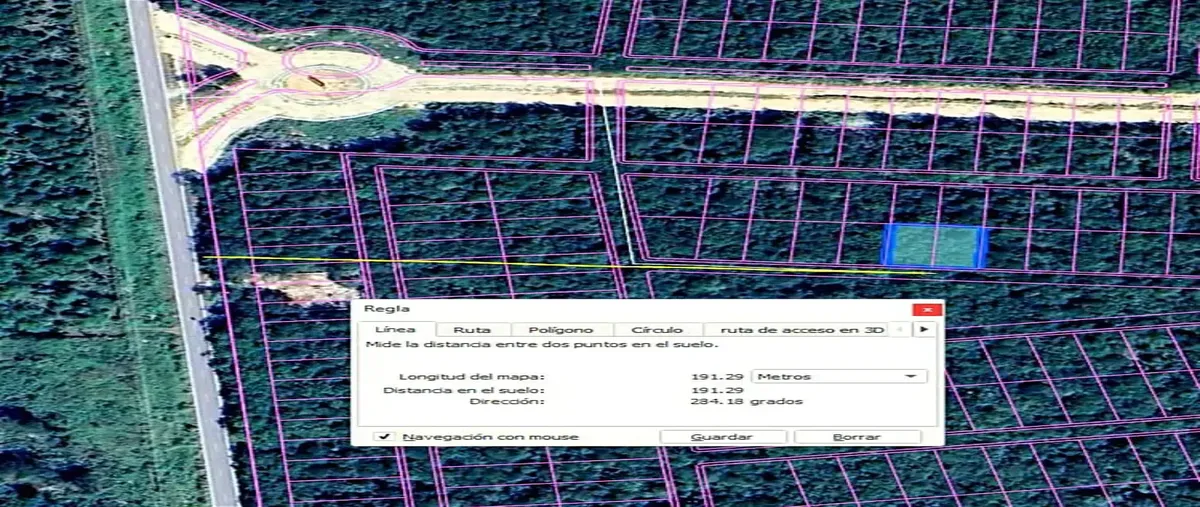Click the Guardar button
This screenshot has width=1200, height=507.
[722, 437]
